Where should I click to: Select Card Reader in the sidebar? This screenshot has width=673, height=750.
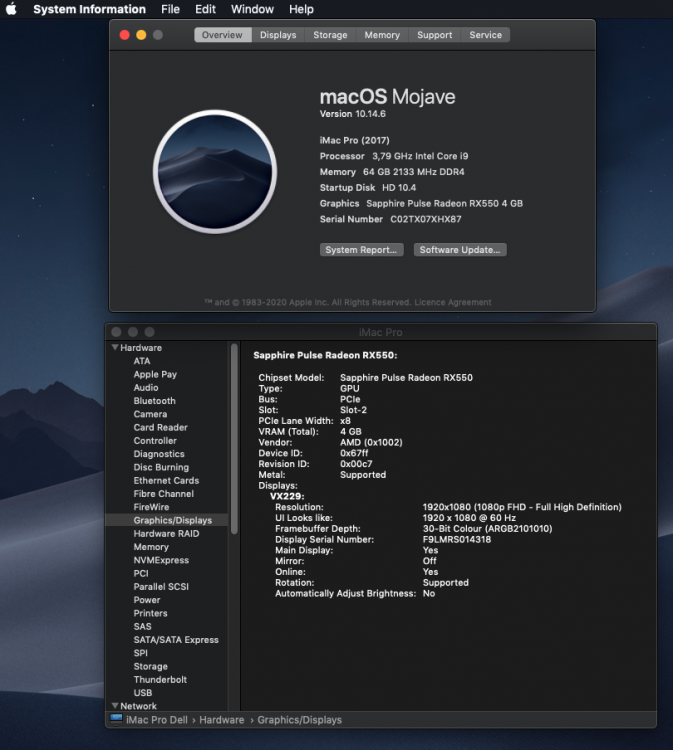coord(160,428)
